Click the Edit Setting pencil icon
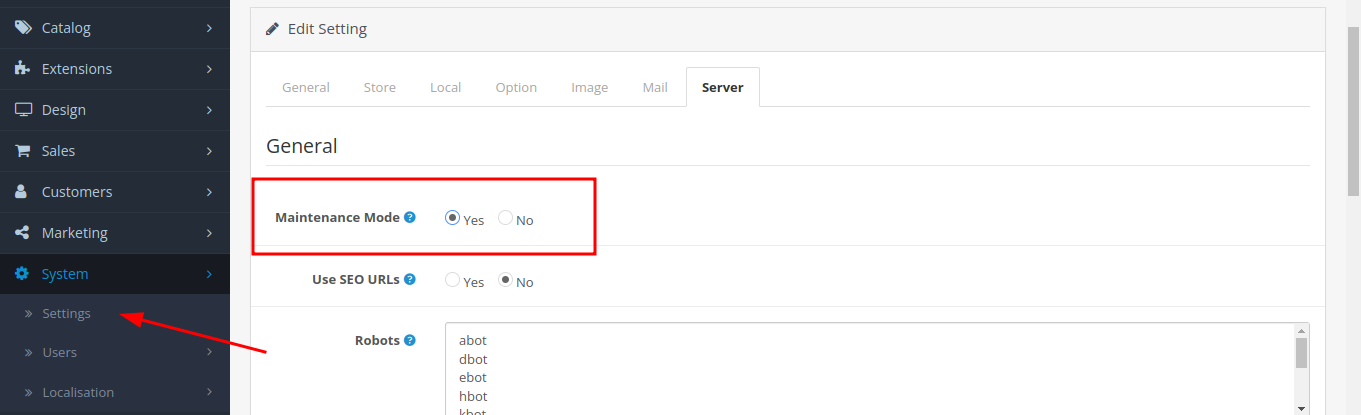 (x=272, y=29)
